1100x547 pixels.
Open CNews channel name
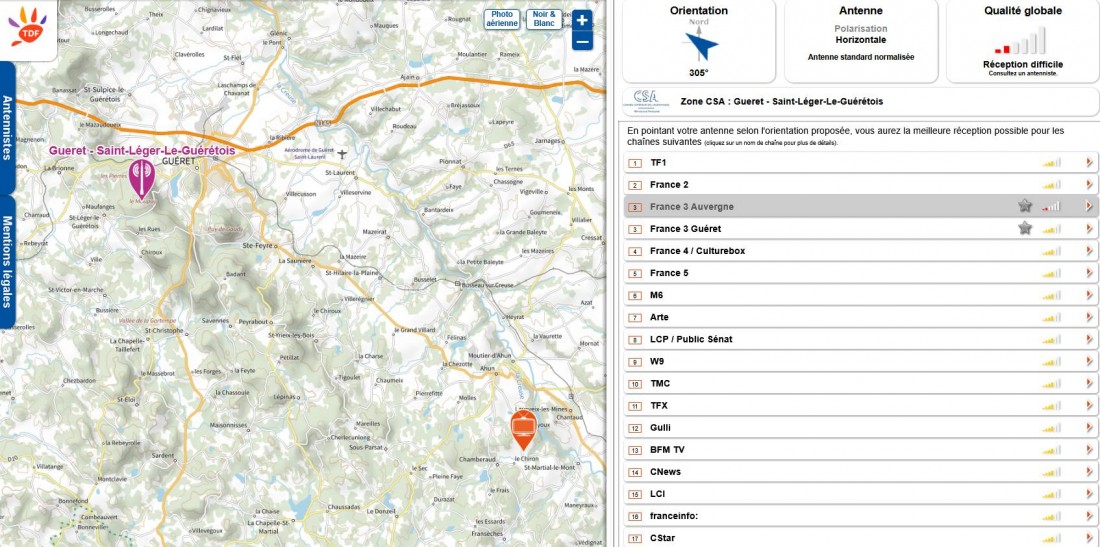665,472
